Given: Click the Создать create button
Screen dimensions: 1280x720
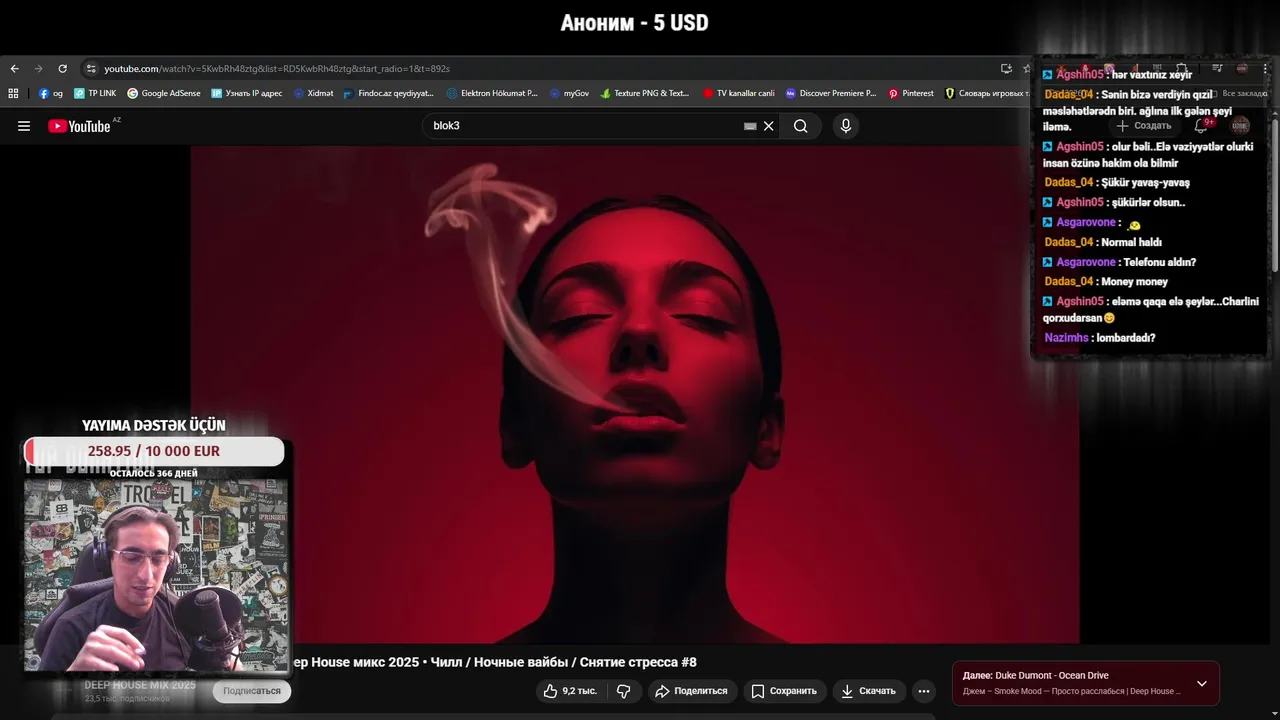Looking at the screenshot, I should tap(1144, 126).
